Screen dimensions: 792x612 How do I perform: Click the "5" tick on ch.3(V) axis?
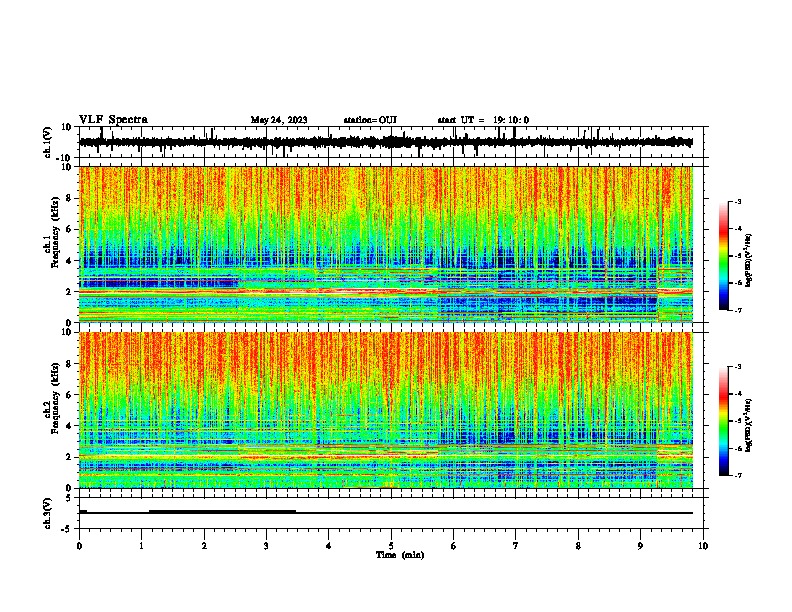[69, 498]
